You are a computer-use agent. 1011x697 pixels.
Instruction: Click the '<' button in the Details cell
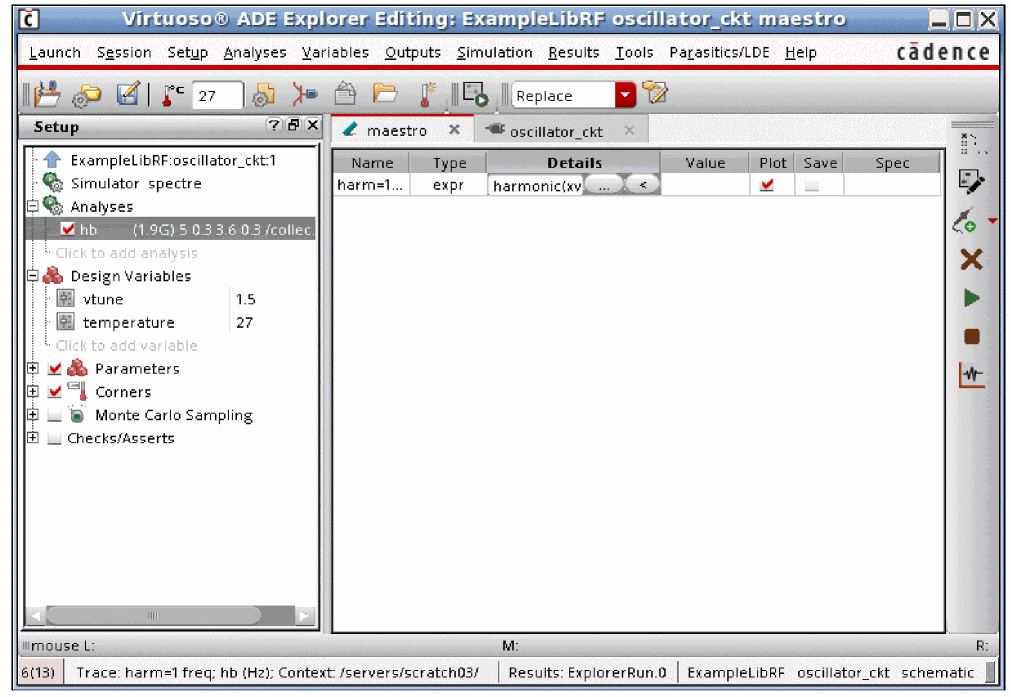[x=642, y=186]
